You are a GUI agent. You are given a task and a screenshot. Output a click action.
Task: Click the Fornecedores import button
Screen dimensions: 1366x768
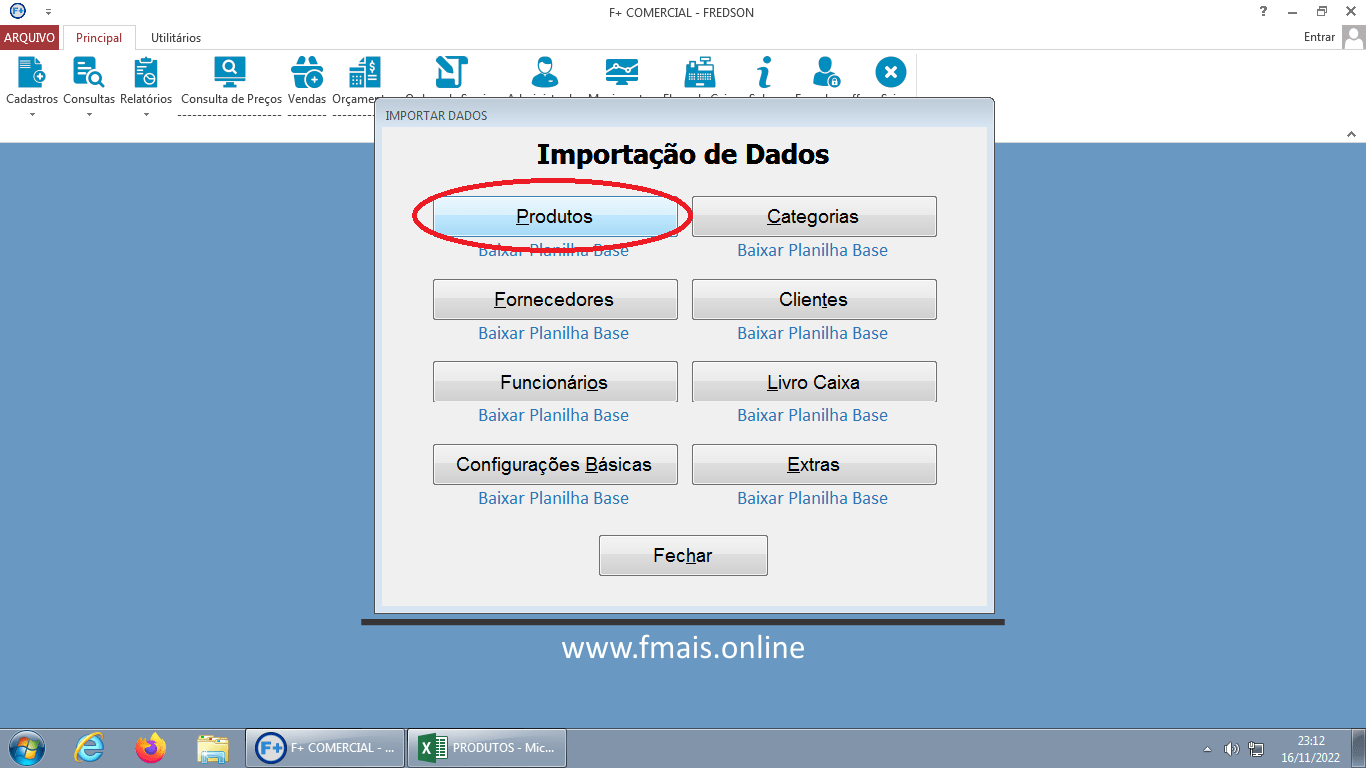click(555, 299)
